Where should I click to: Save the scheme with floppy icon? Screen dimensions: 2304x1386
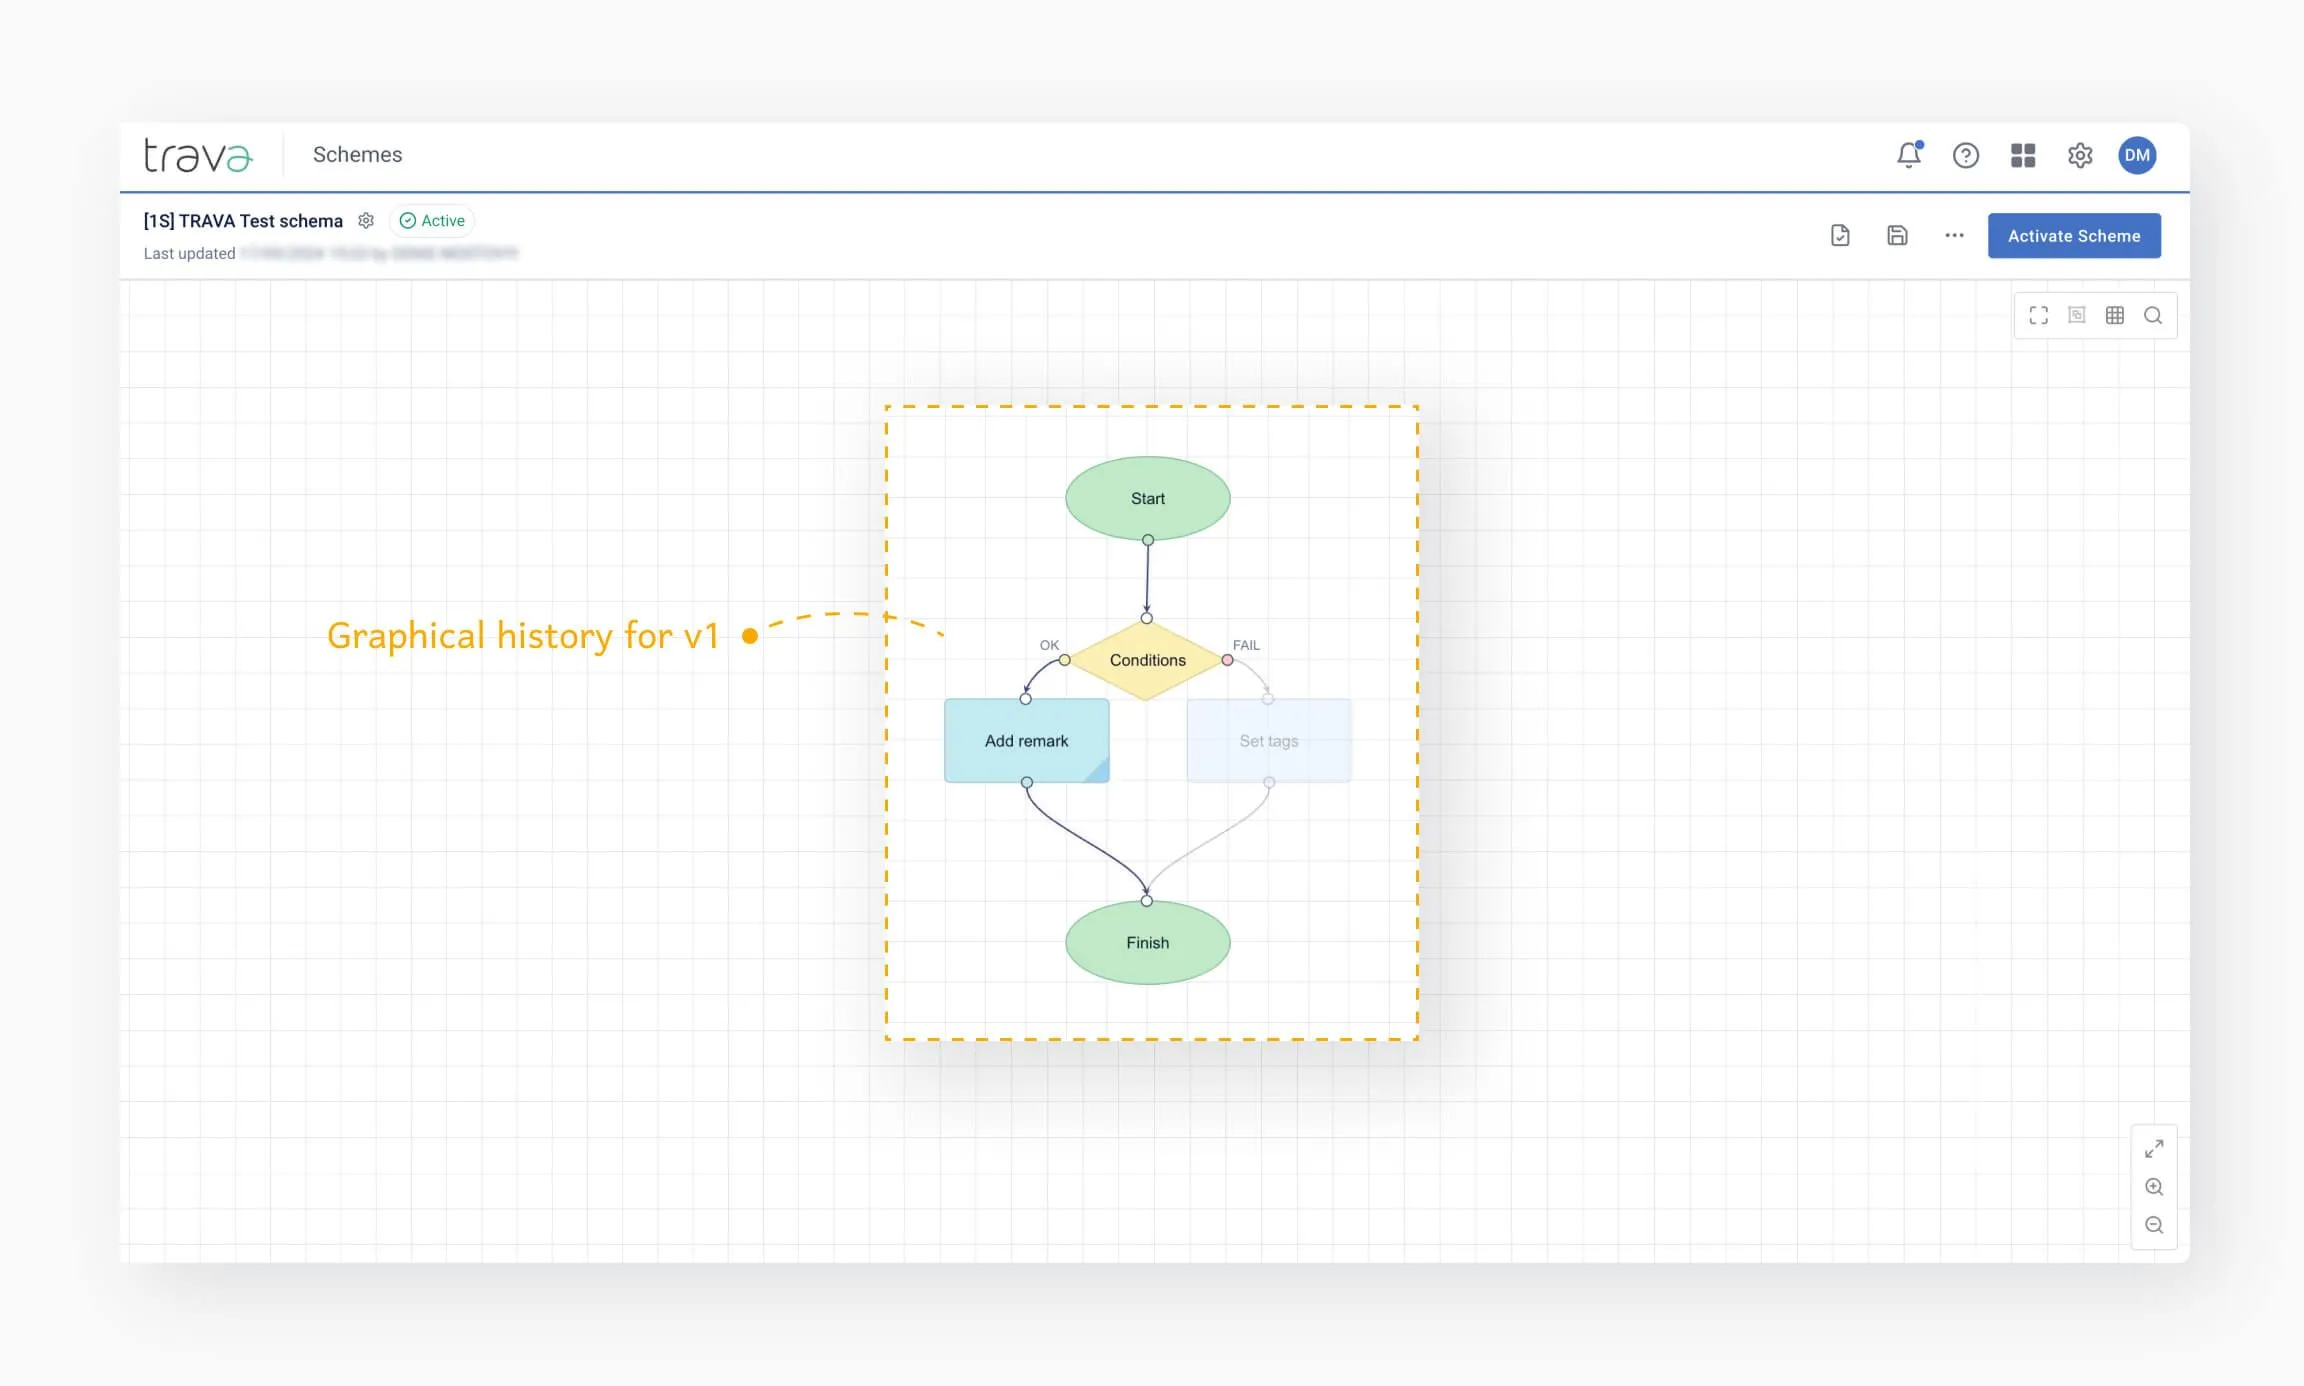pos(1897,236)
